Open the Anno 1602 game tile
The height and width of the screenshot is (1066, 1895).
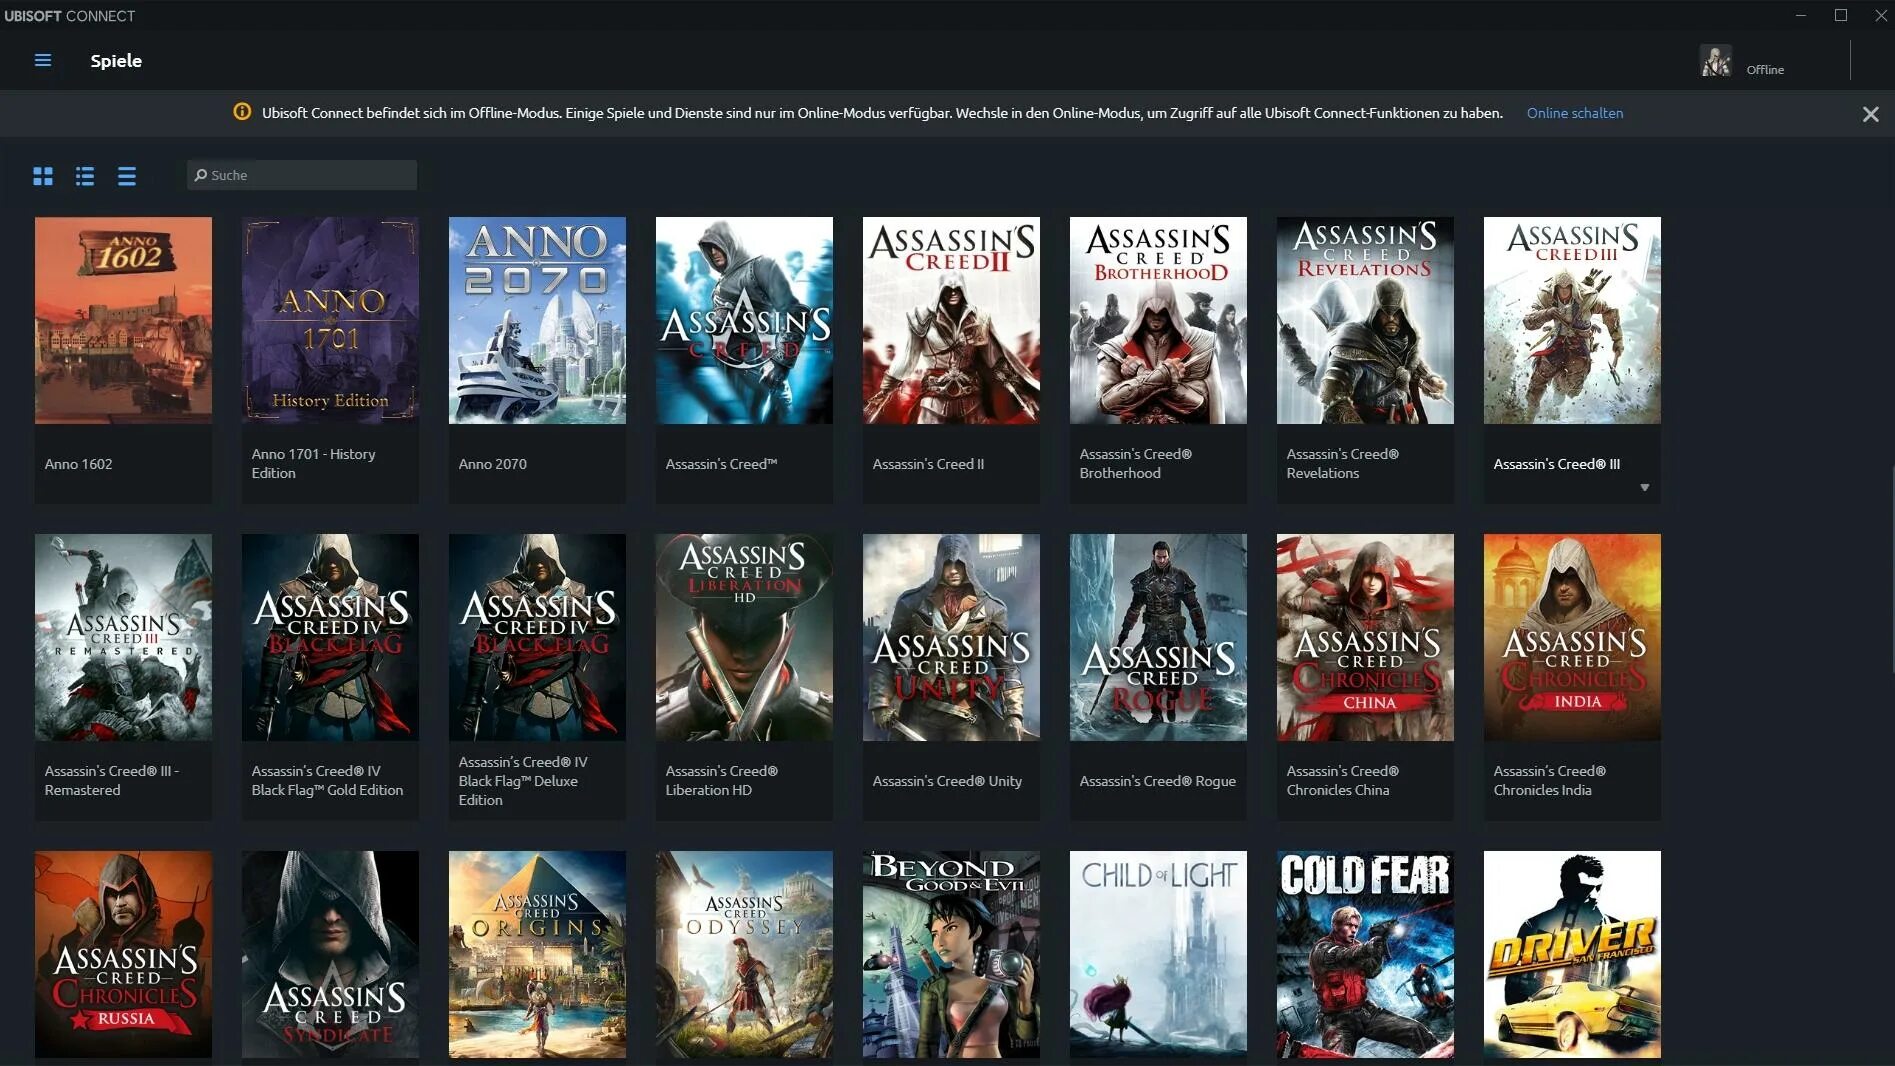[x=123, y=320]
